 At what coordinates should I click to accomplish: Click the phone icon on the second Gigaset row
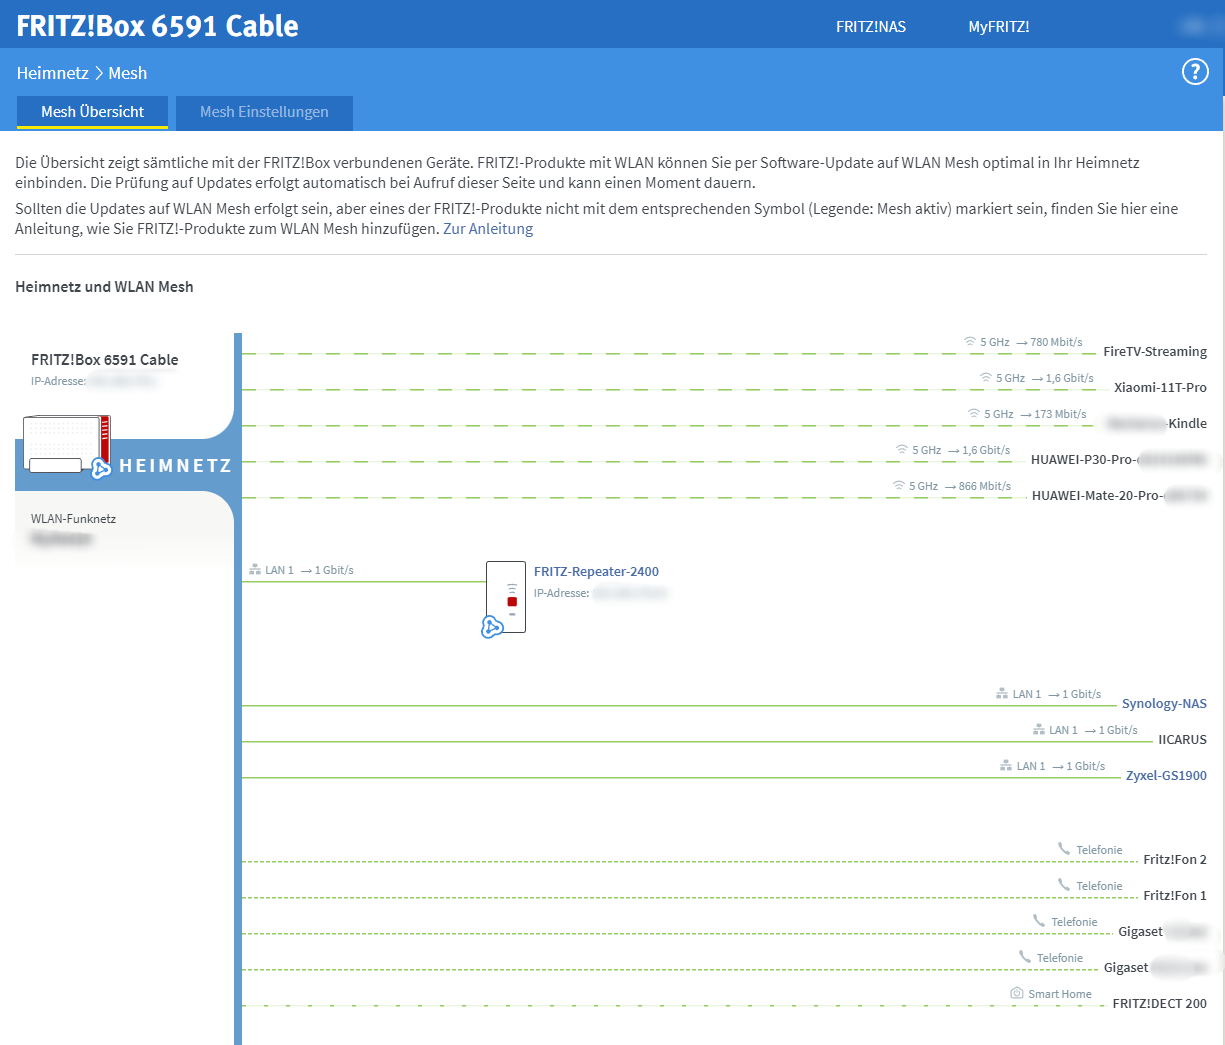(1025, 957)
